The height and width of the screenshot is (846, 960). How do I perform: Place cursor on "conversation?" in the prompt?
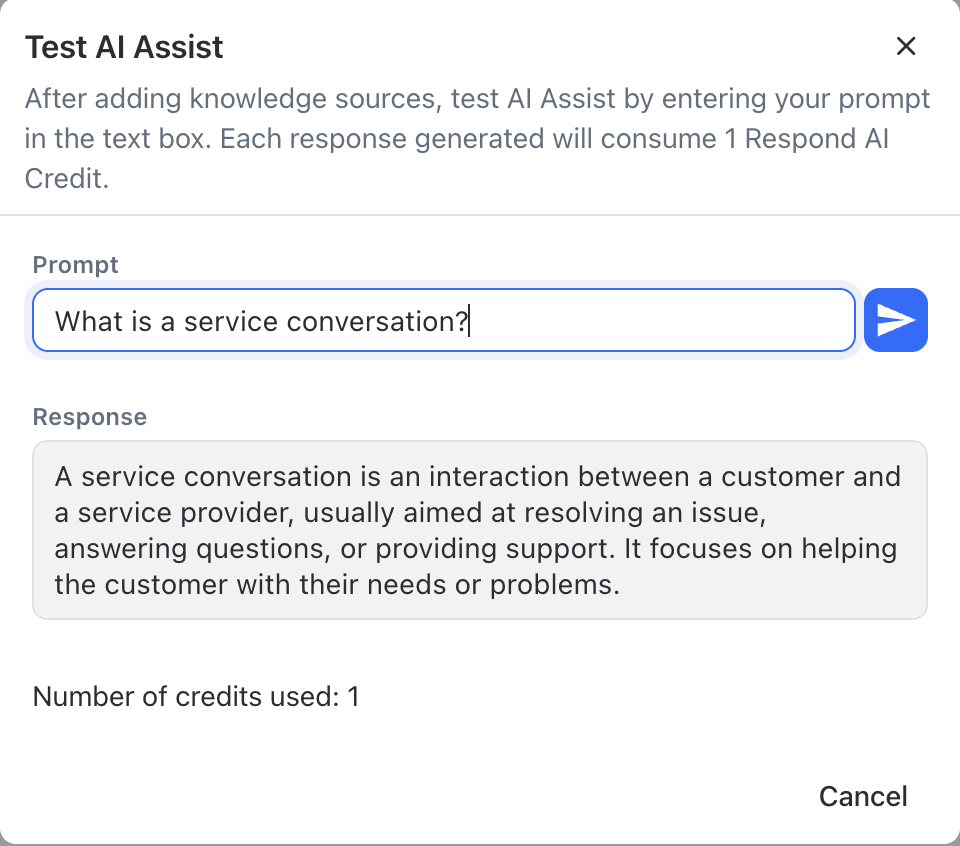pyautogui.click(x=377, y=321)
